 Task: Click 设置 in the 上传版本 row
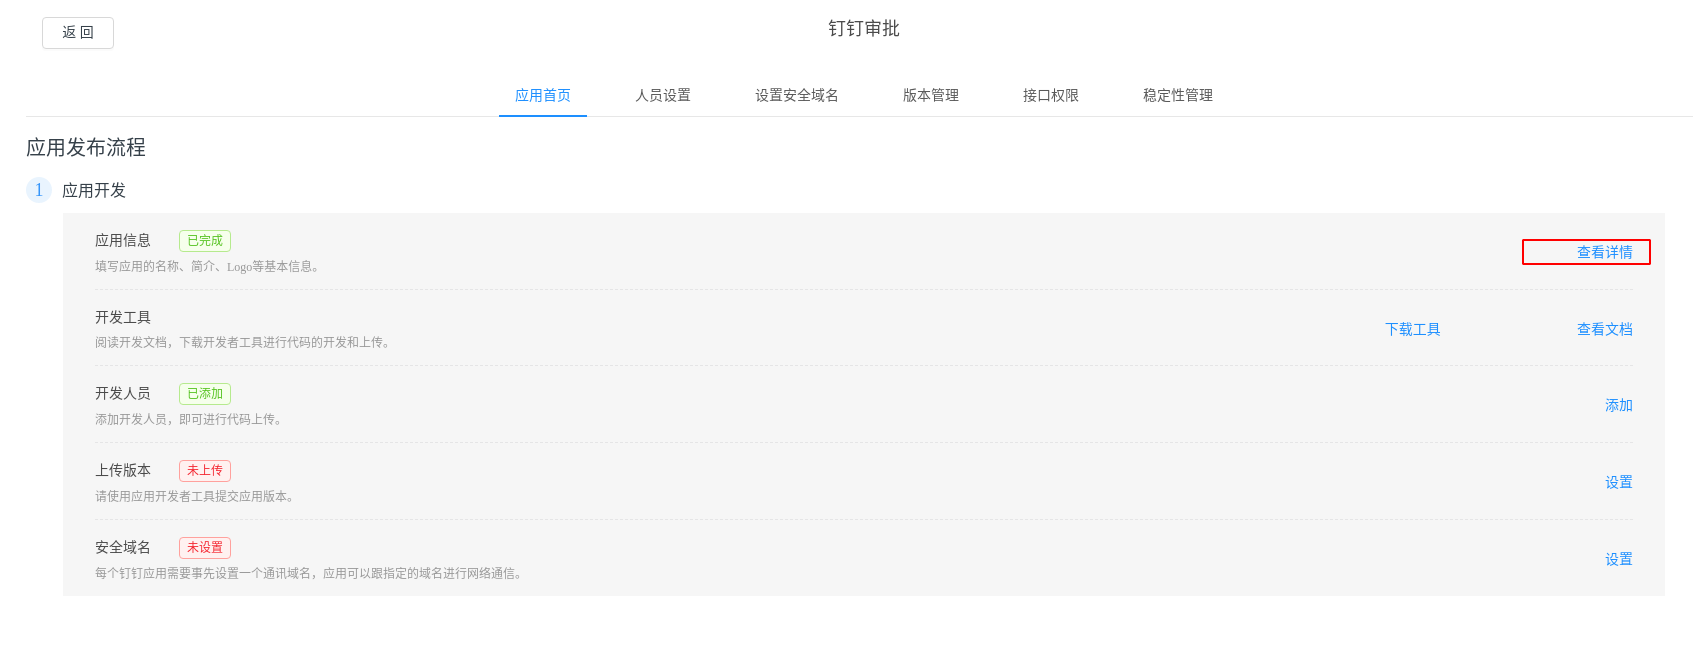[x=1618, y=482]
